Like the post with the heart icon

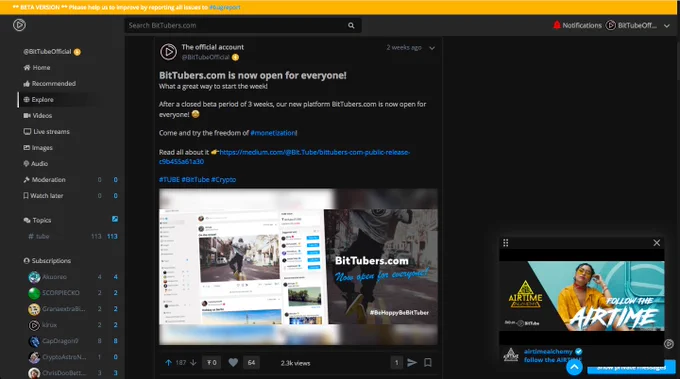click(x=233, y=363)
